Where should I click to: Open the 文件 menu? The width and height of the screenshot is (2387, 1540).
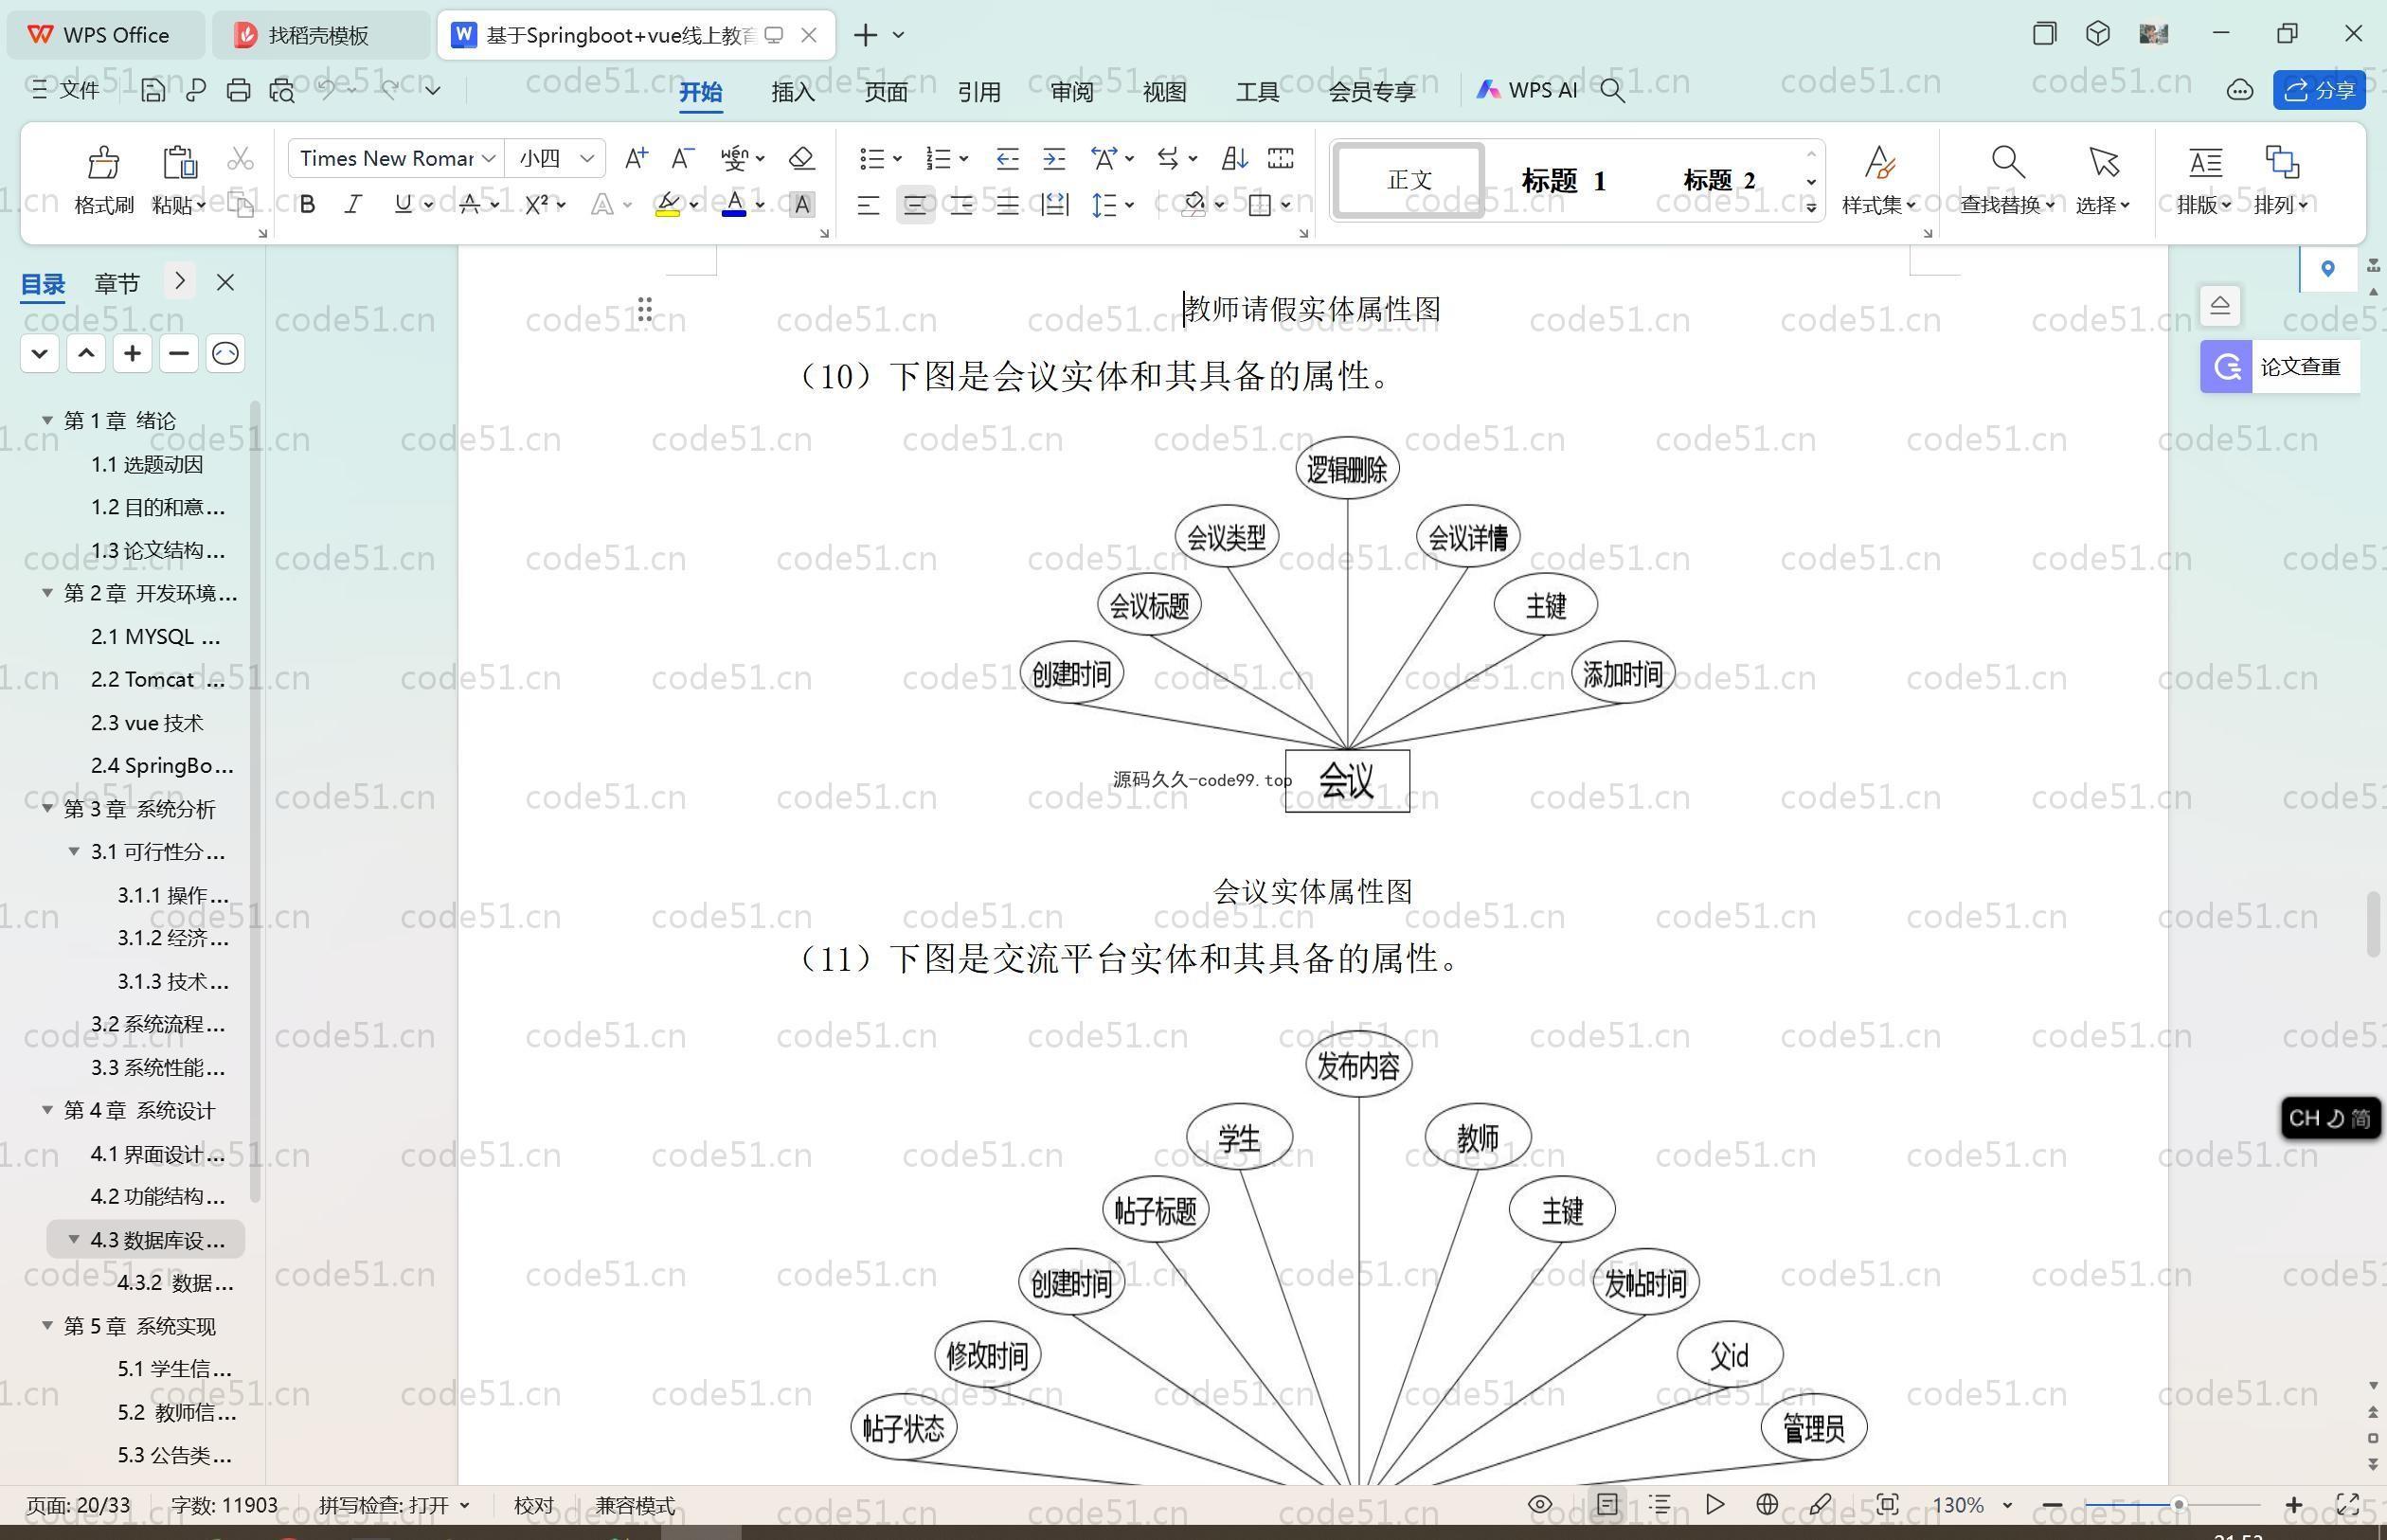click(66, 90)
